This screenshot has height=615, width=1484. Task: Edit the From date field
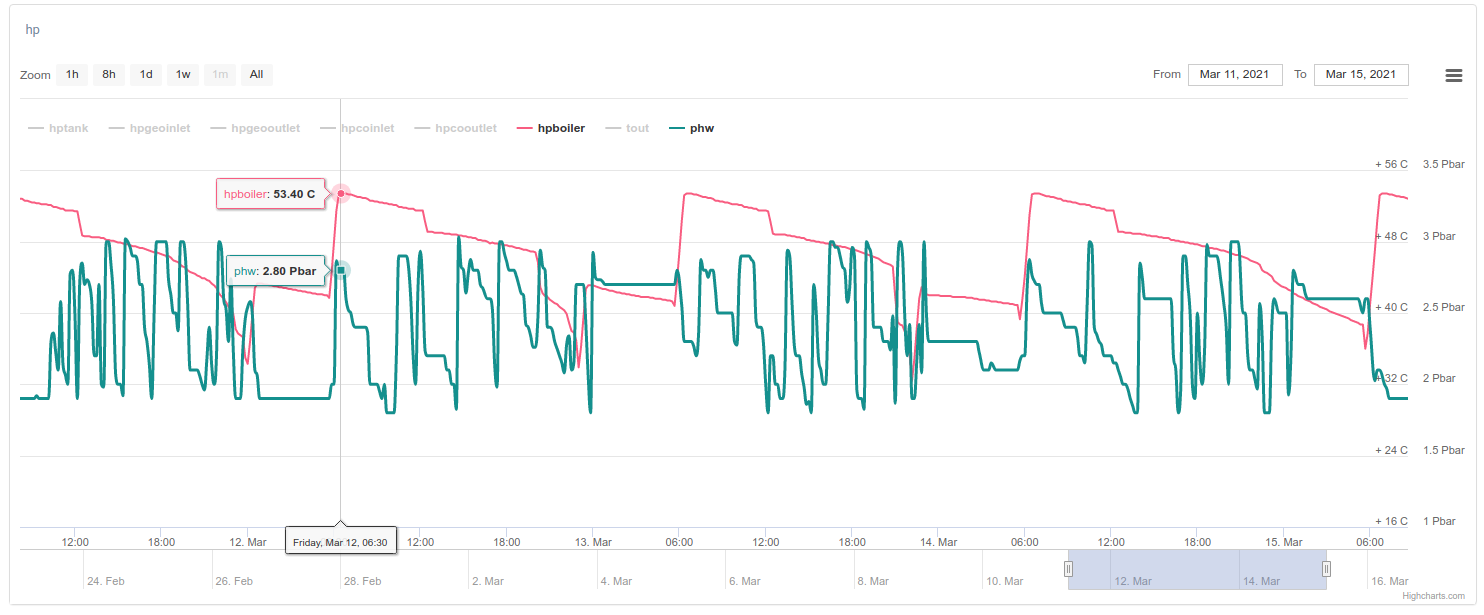(1235, 74)
